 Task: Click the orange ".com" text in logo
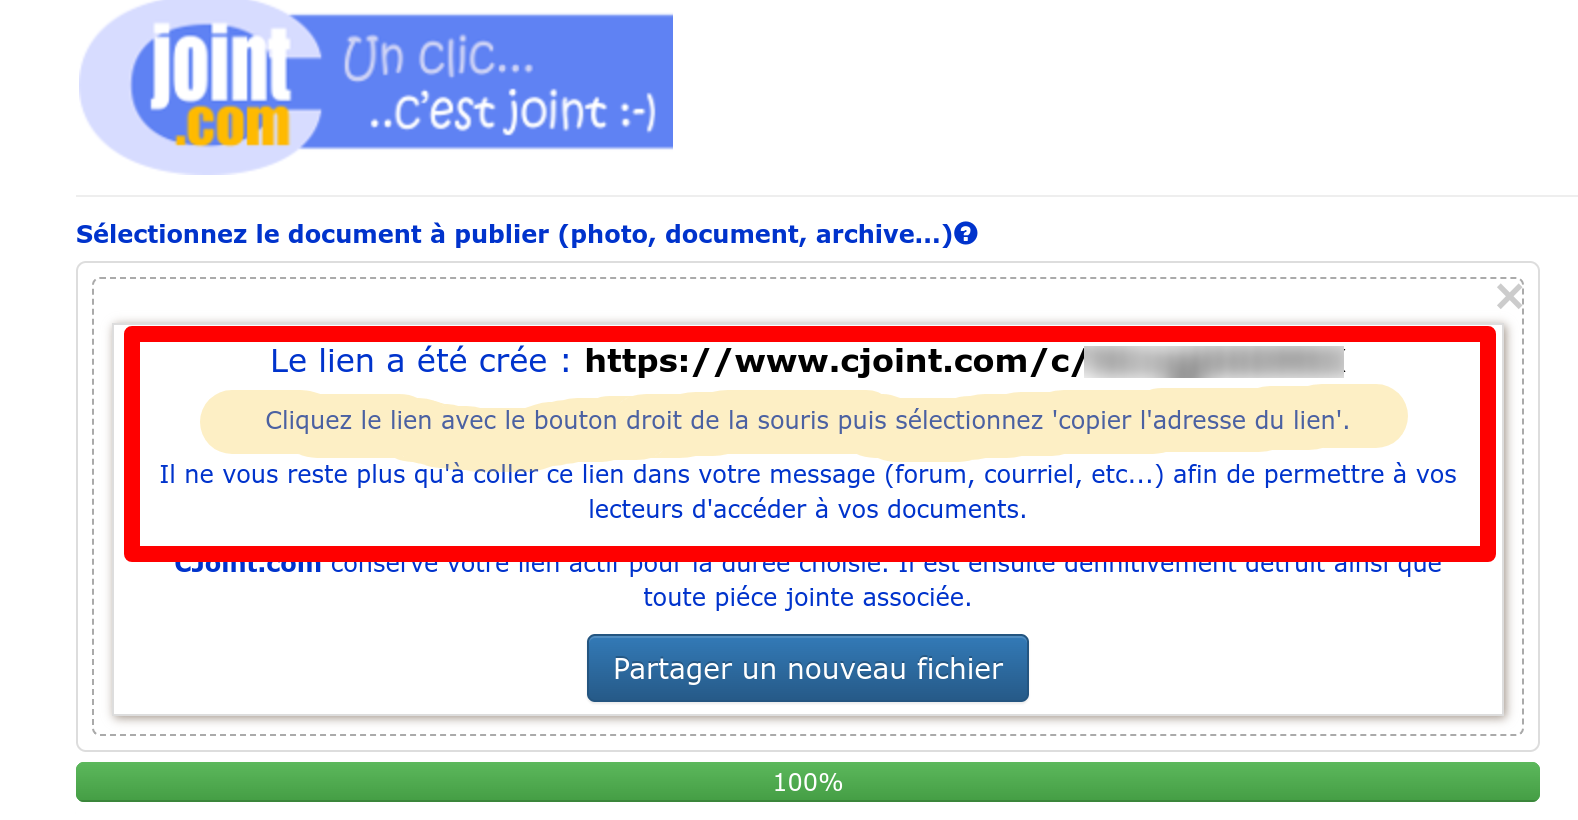[233, 126]
